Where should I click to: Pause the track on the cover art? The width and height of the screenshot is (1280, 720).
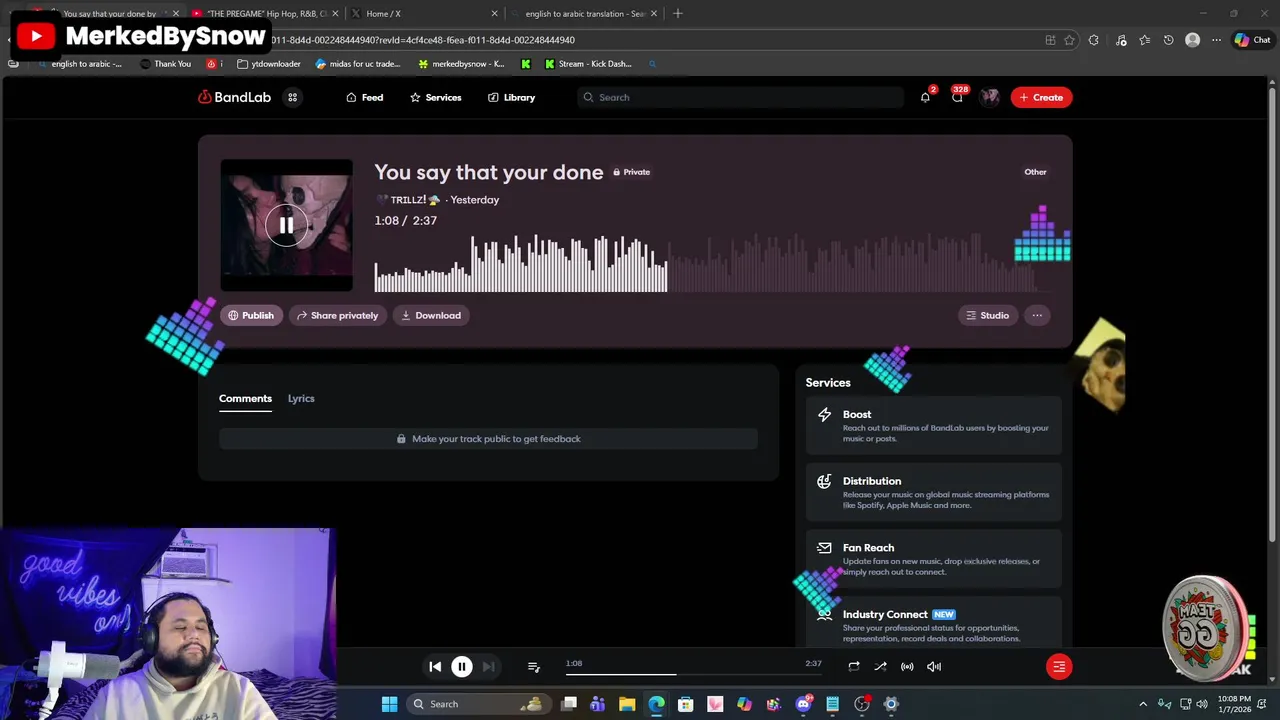point(286,225)
